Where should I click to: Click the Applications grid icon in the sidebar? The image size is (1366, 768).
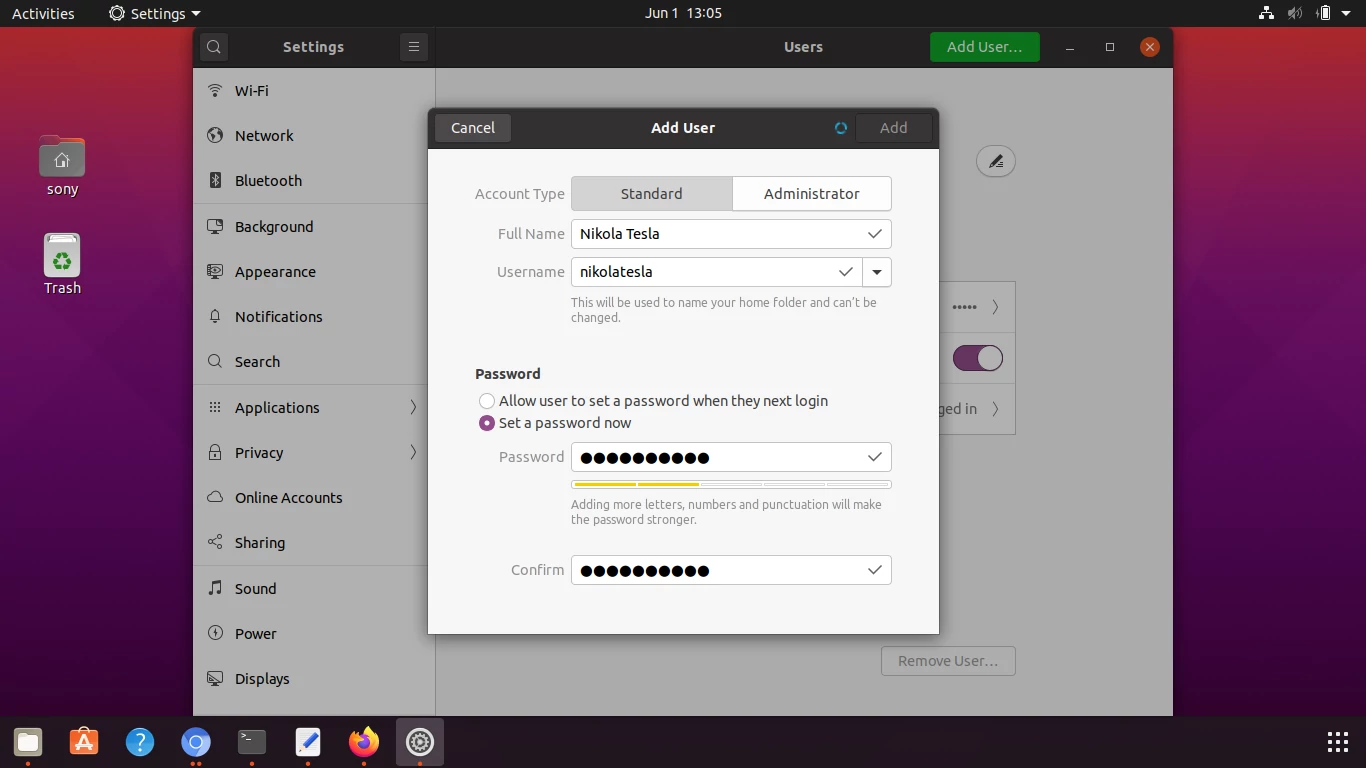[x=215, y=407]
